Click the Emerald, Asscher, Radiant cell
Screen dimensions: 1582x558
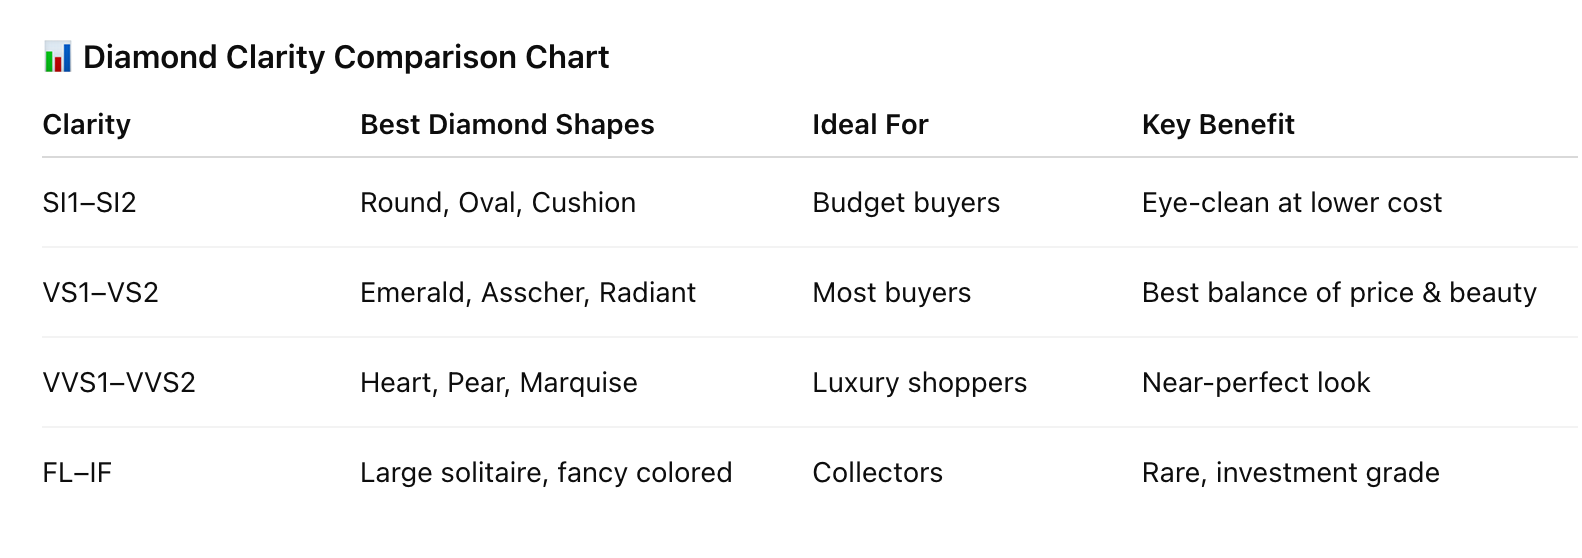(x=528, y=292)
